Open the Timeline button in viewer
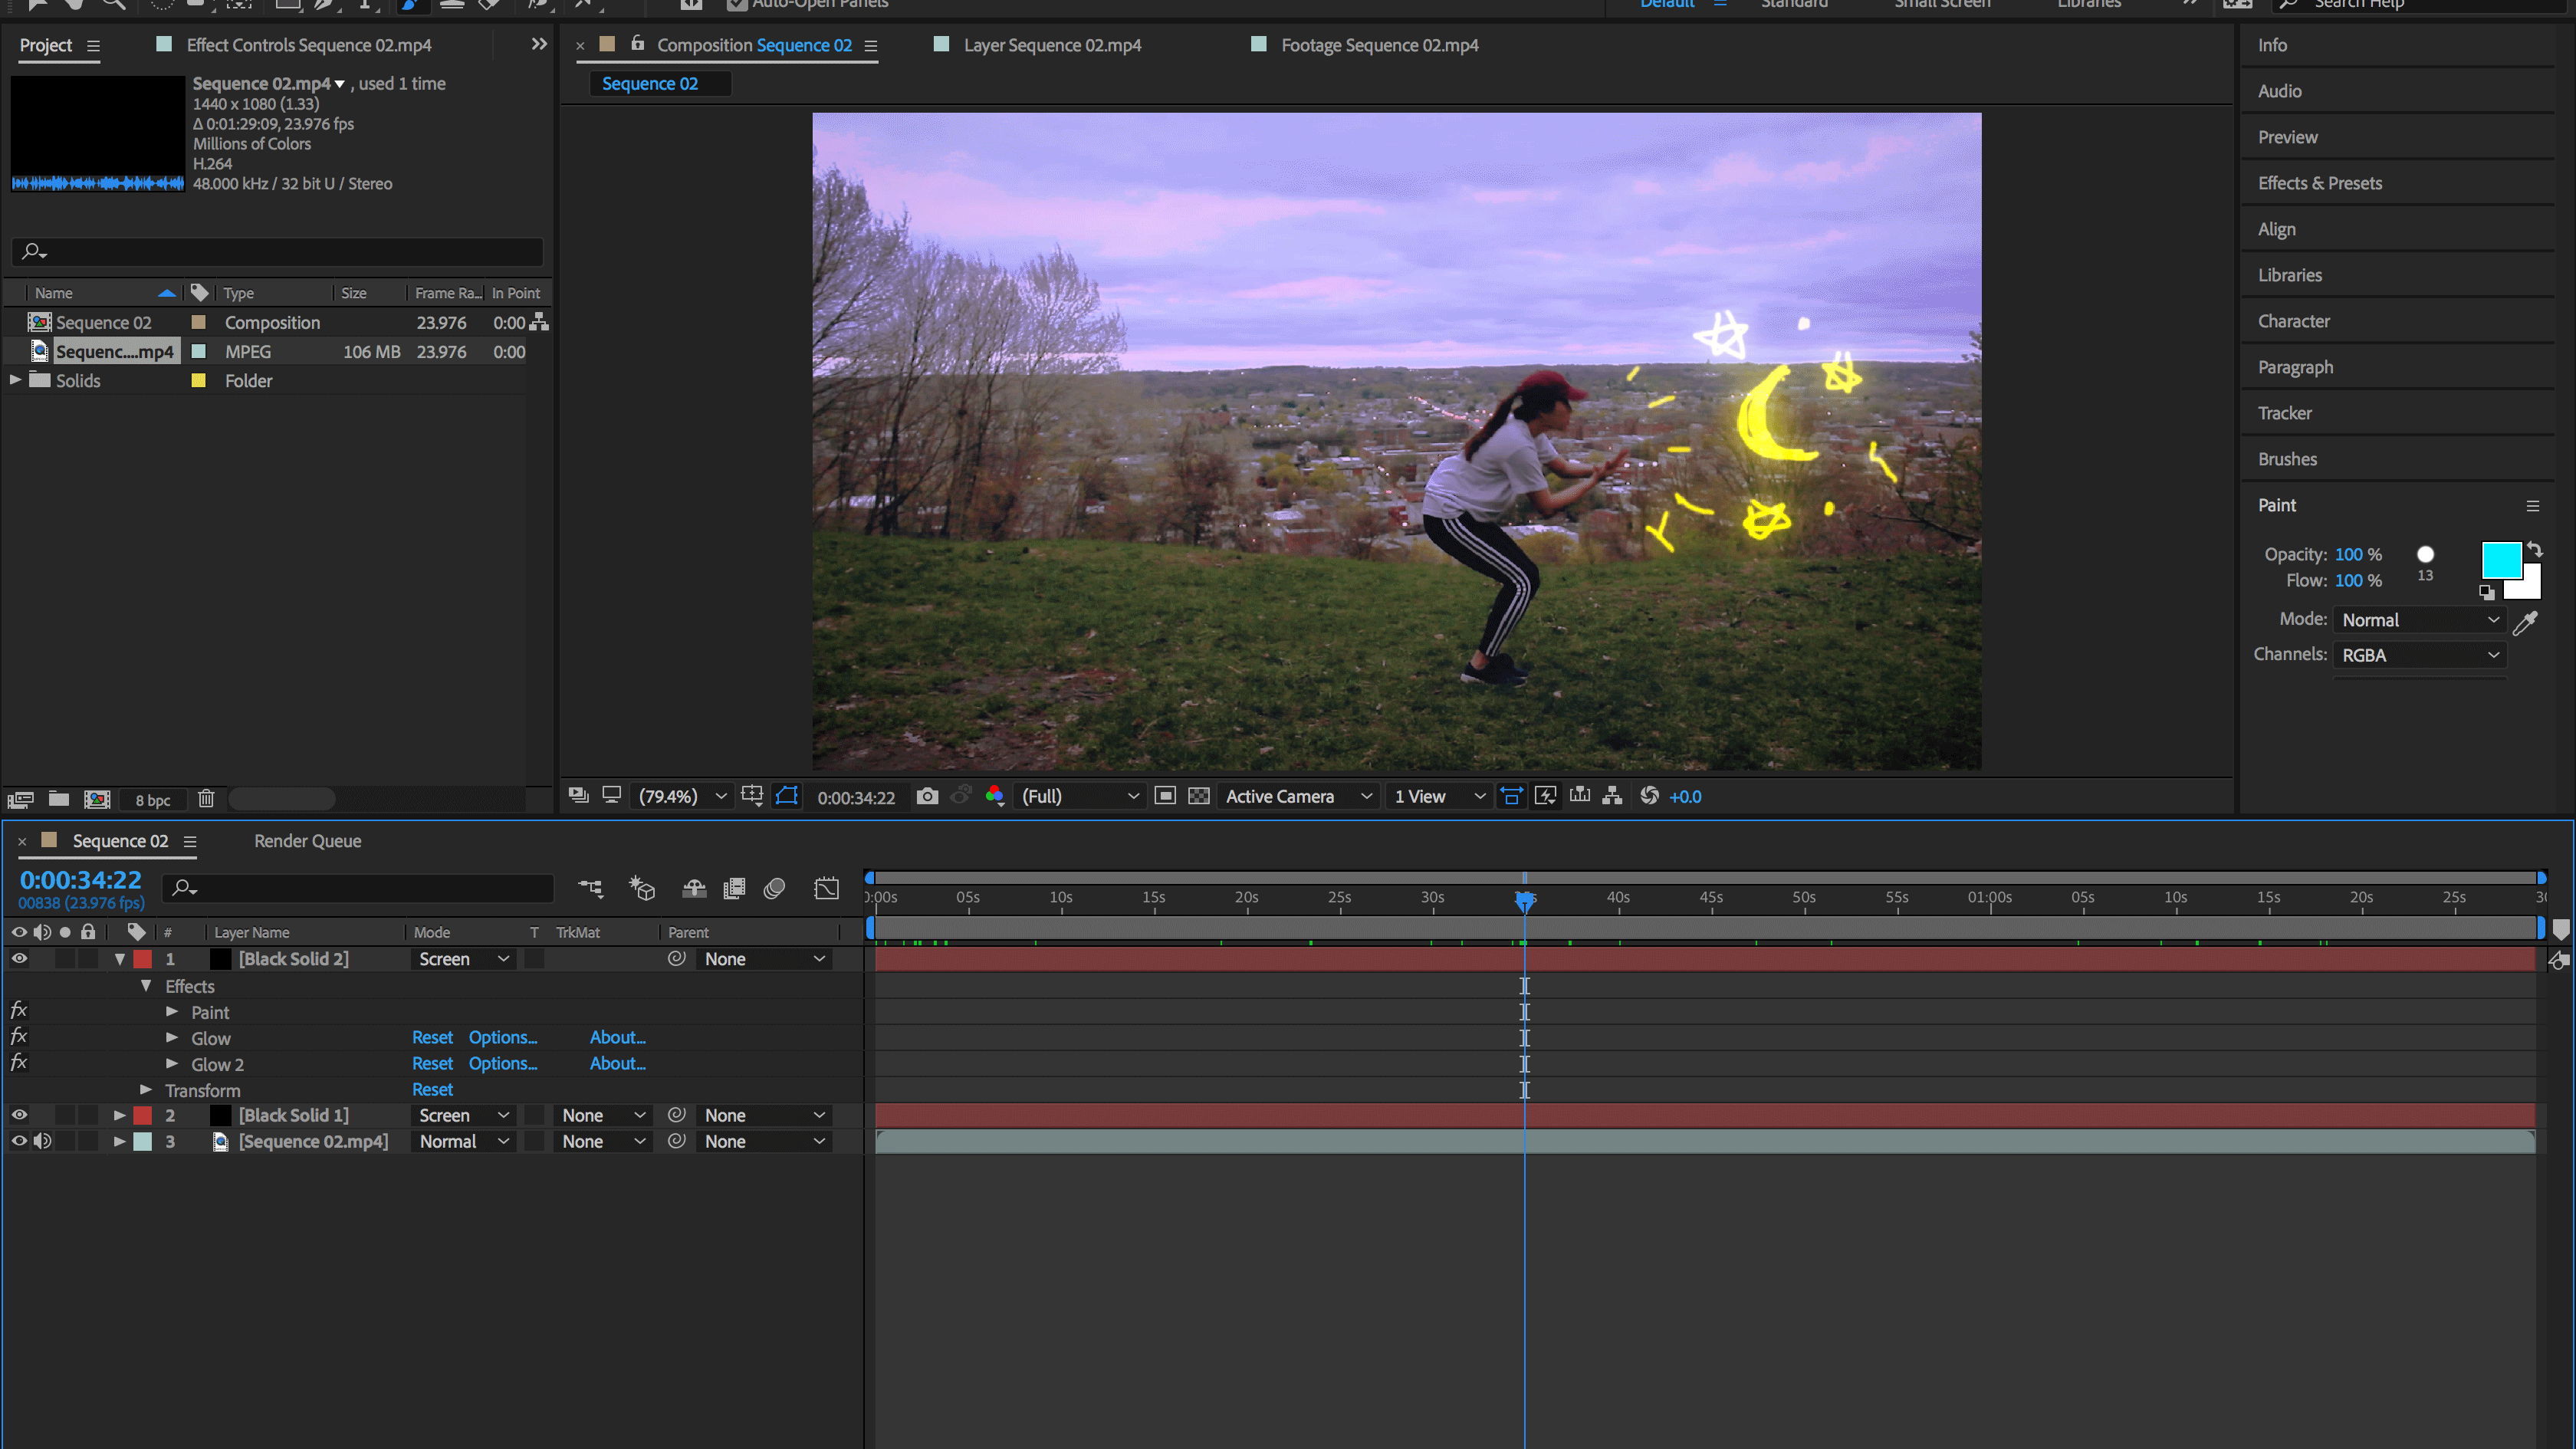2576x1449 pixels. coord(1580,796)
